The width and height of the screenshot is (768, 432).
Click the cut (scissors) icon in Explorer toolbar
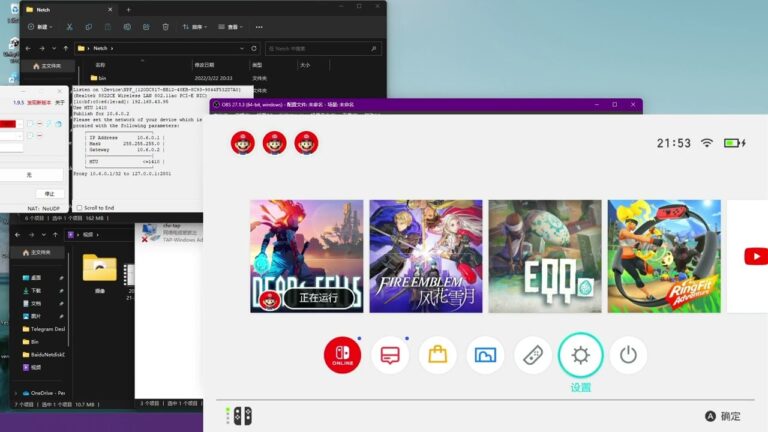69,27
